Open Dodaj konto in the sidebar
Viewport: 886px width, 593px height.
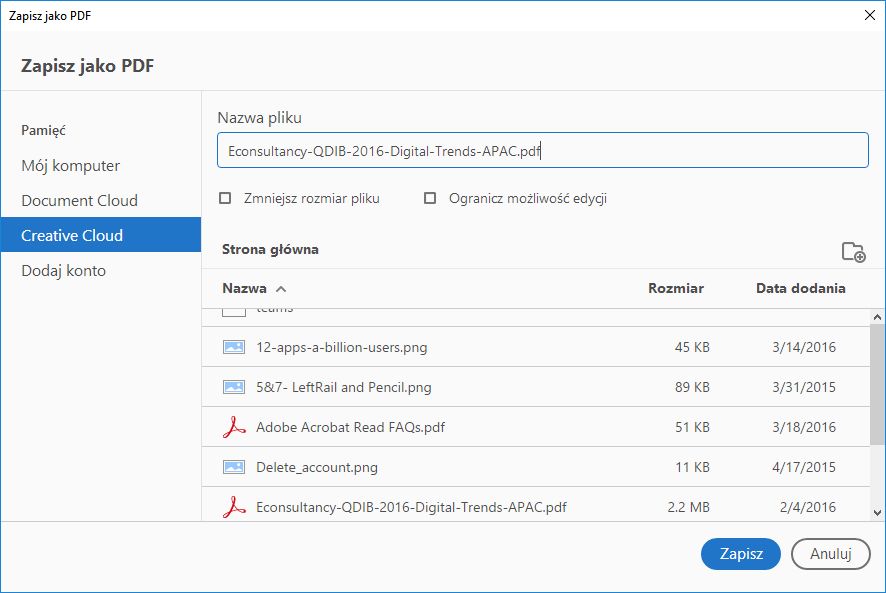tap(64, 271)
